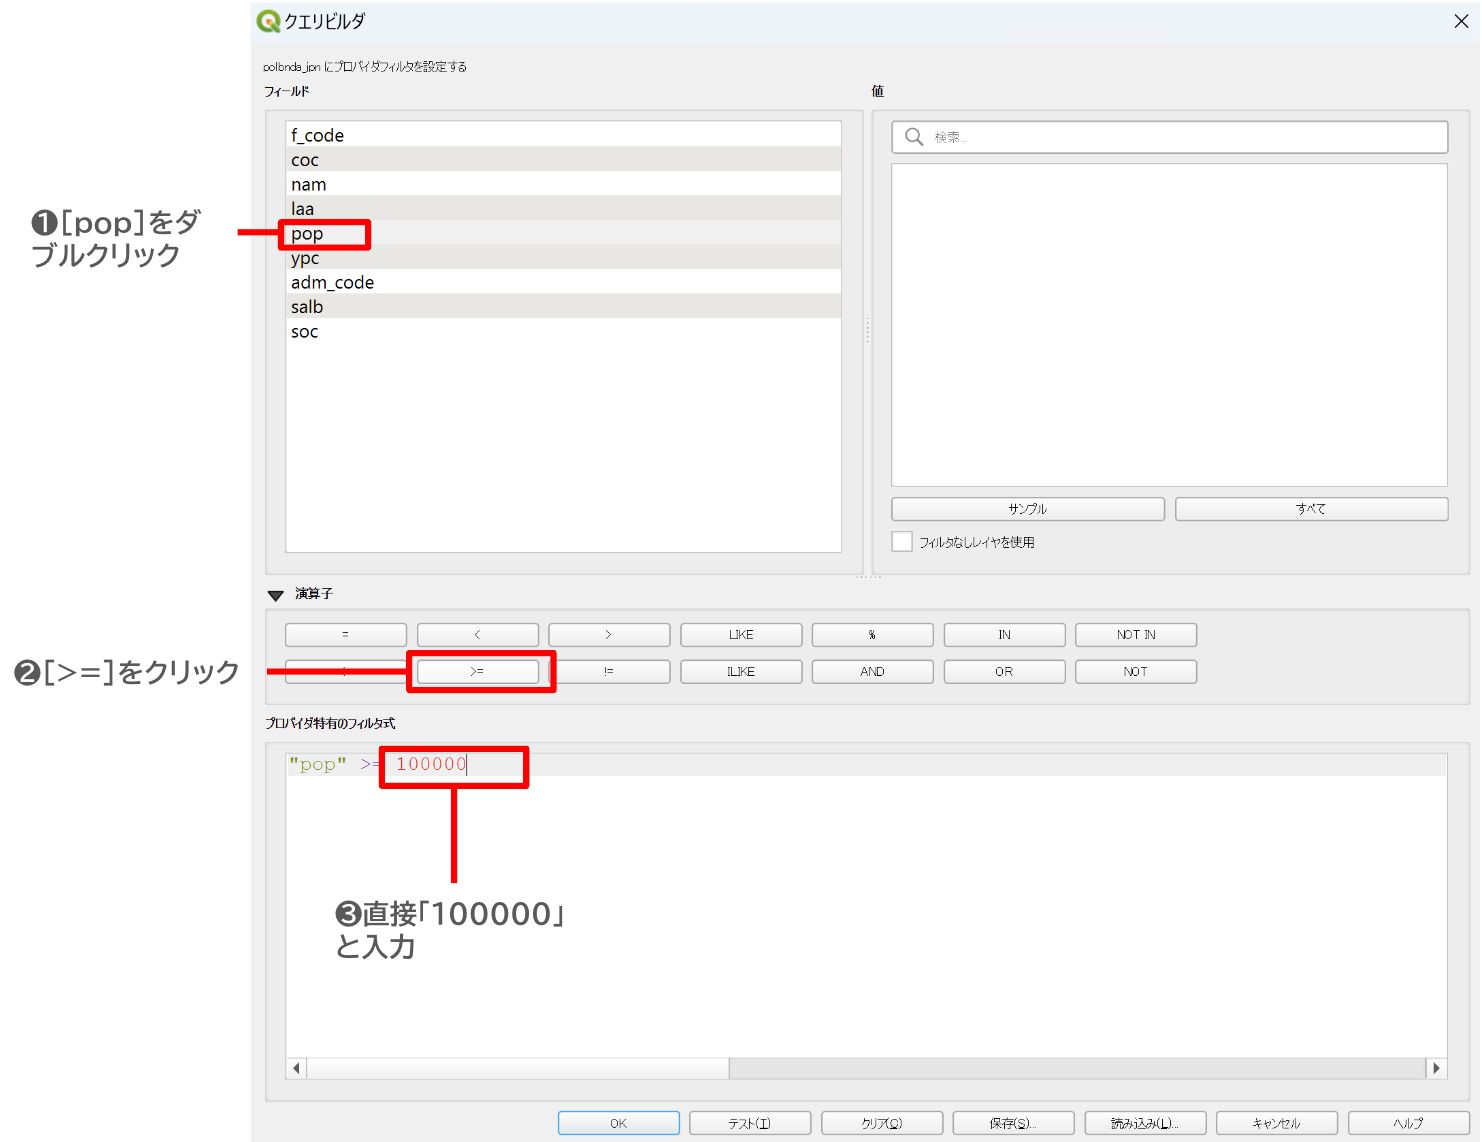The image size is (1482, 1142).
Task: Select the salb field
Action: pyautogui.click(x=563, y=307)
